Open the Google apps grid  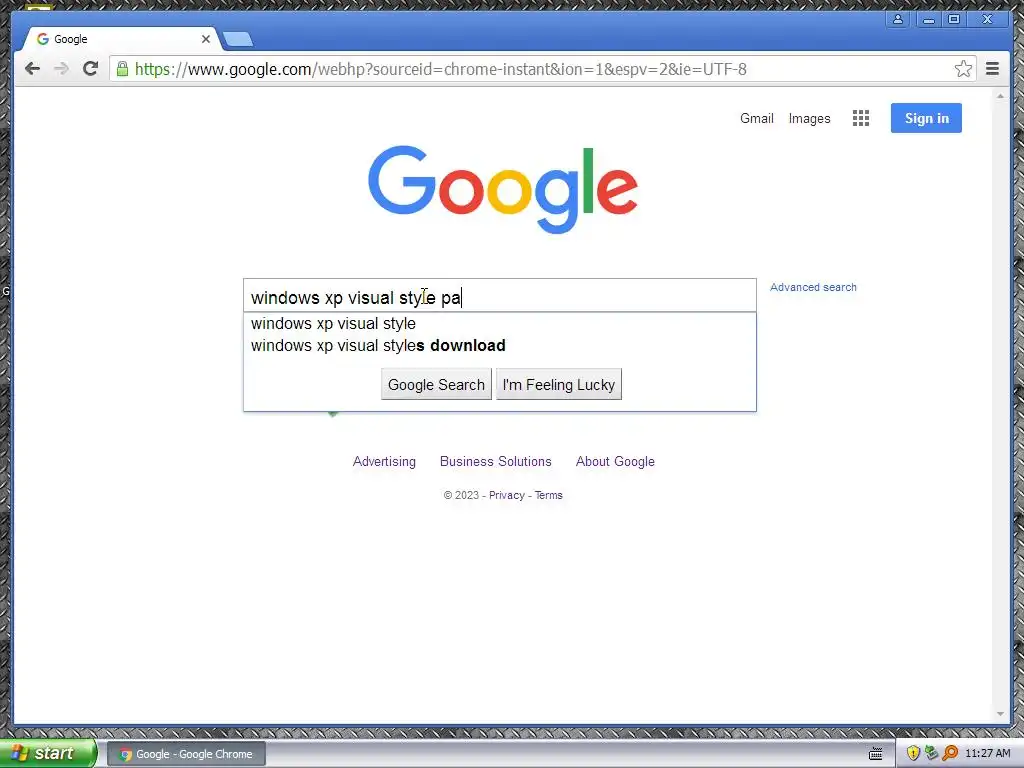pos(861,118)
